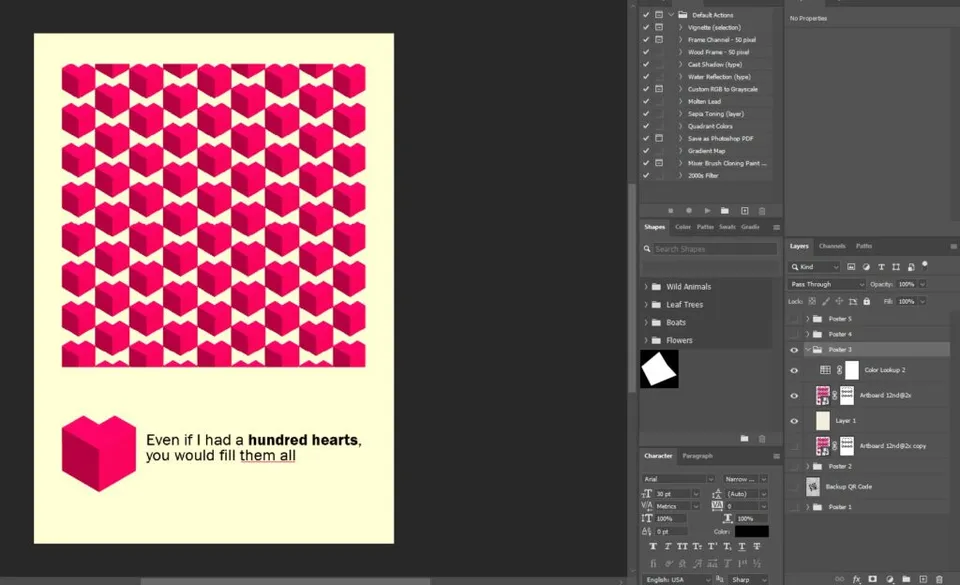Hide the Poster 3 group
960x585 pixels.
pos(794,350)
